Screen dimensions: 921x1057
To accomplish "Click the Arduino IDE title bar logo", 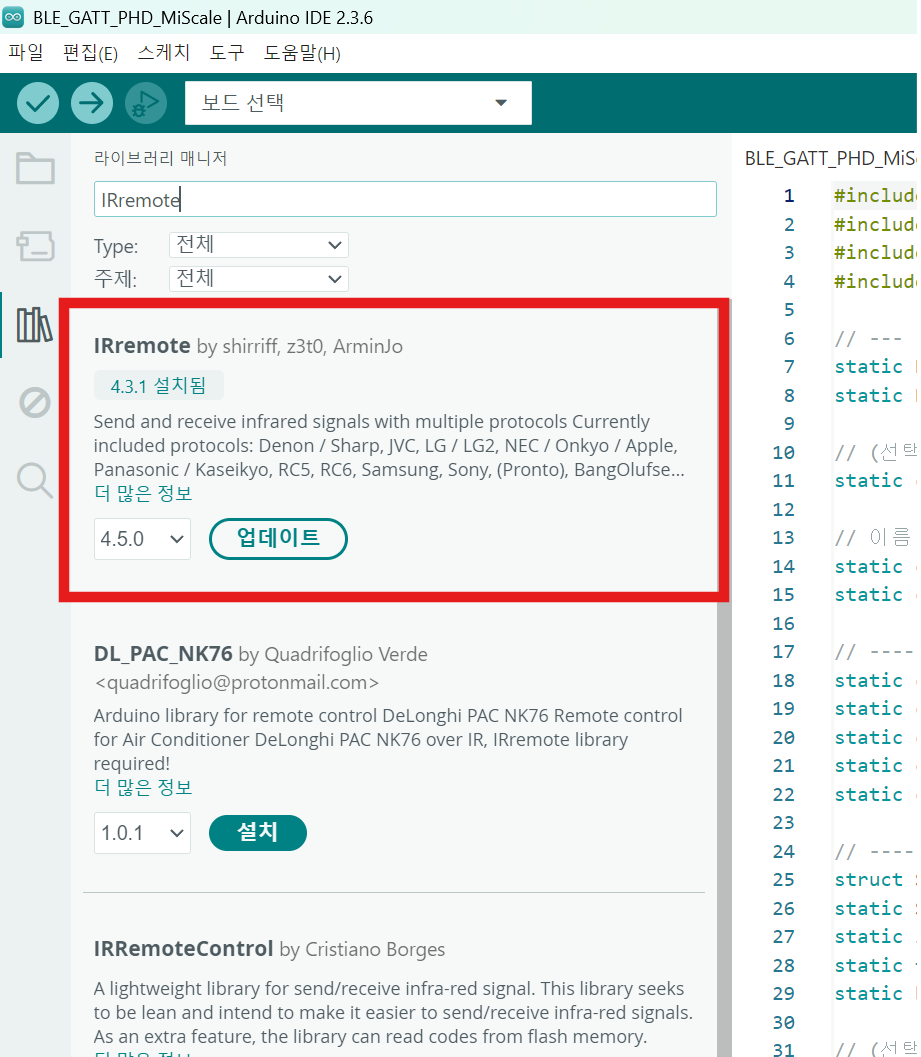I will pos(13,18).
